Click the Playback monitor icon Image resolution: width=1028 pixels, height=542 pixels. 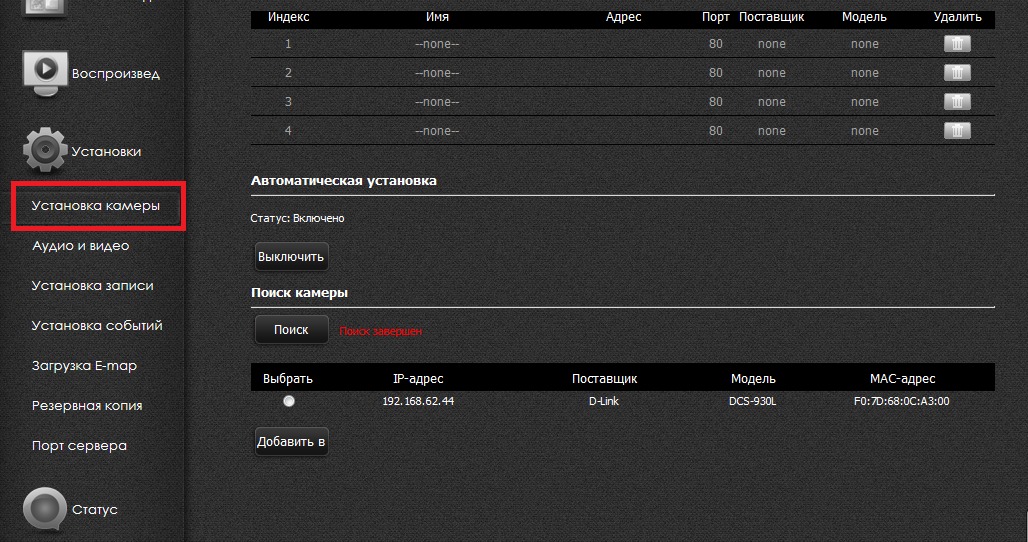[46, 73]
